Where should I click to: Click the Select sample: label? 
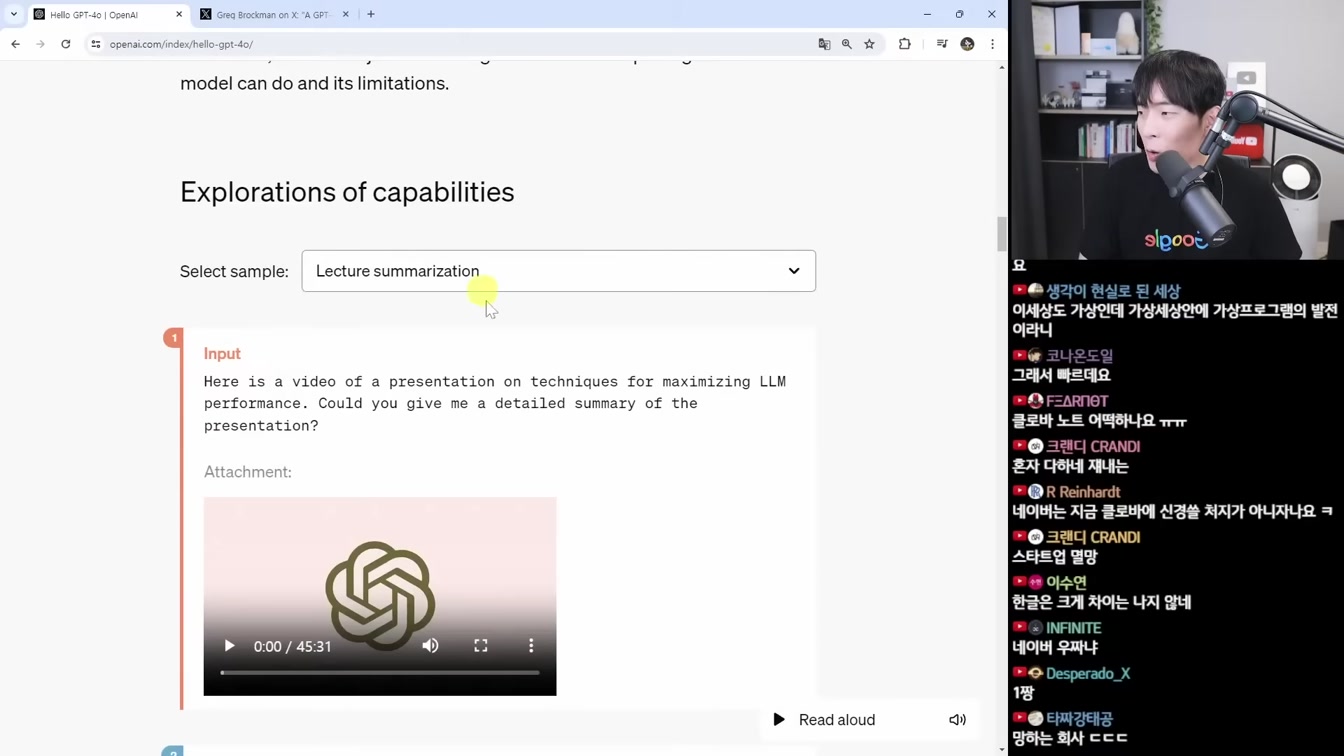click(x=234, y=271)
